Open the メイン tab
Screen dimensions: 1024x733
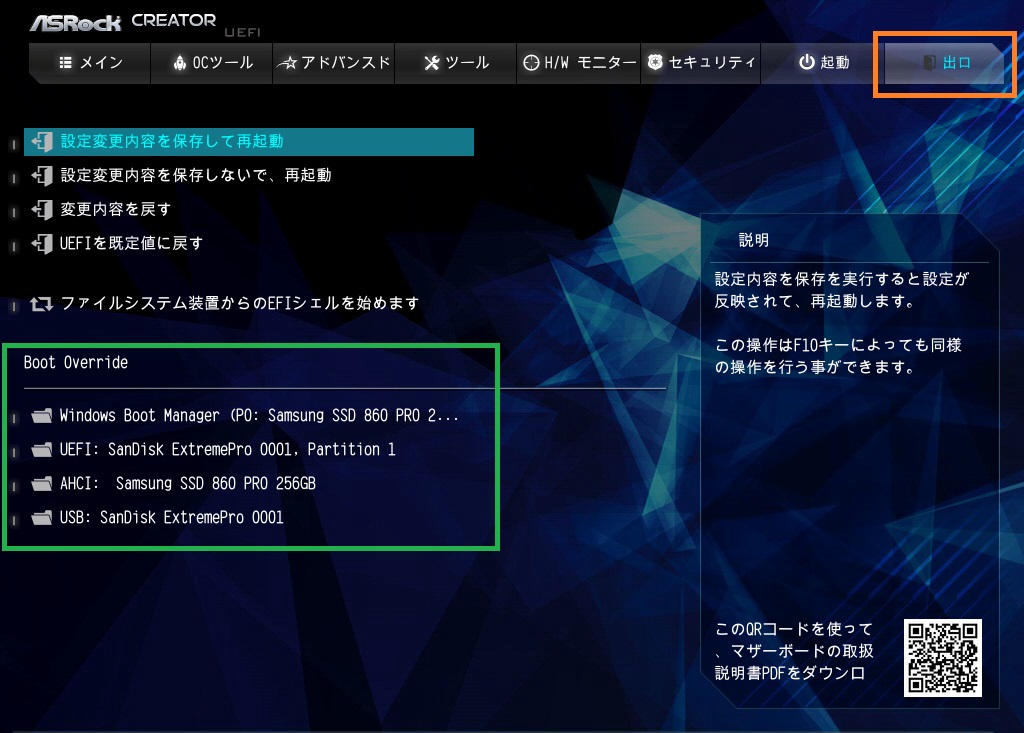[x=90, y=63]
